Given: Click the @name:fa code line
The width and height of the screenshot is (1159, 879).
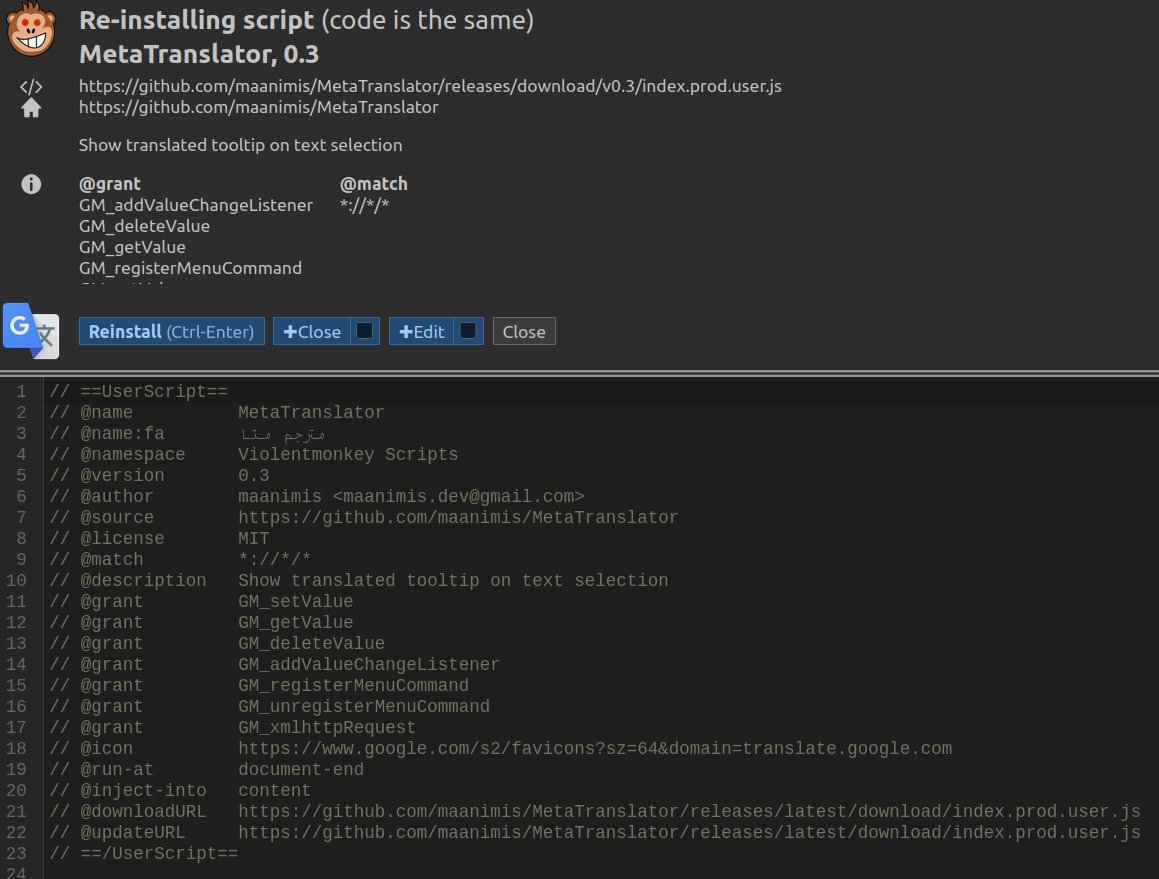Looking at the screenshot, I should (x=187, y=433).
